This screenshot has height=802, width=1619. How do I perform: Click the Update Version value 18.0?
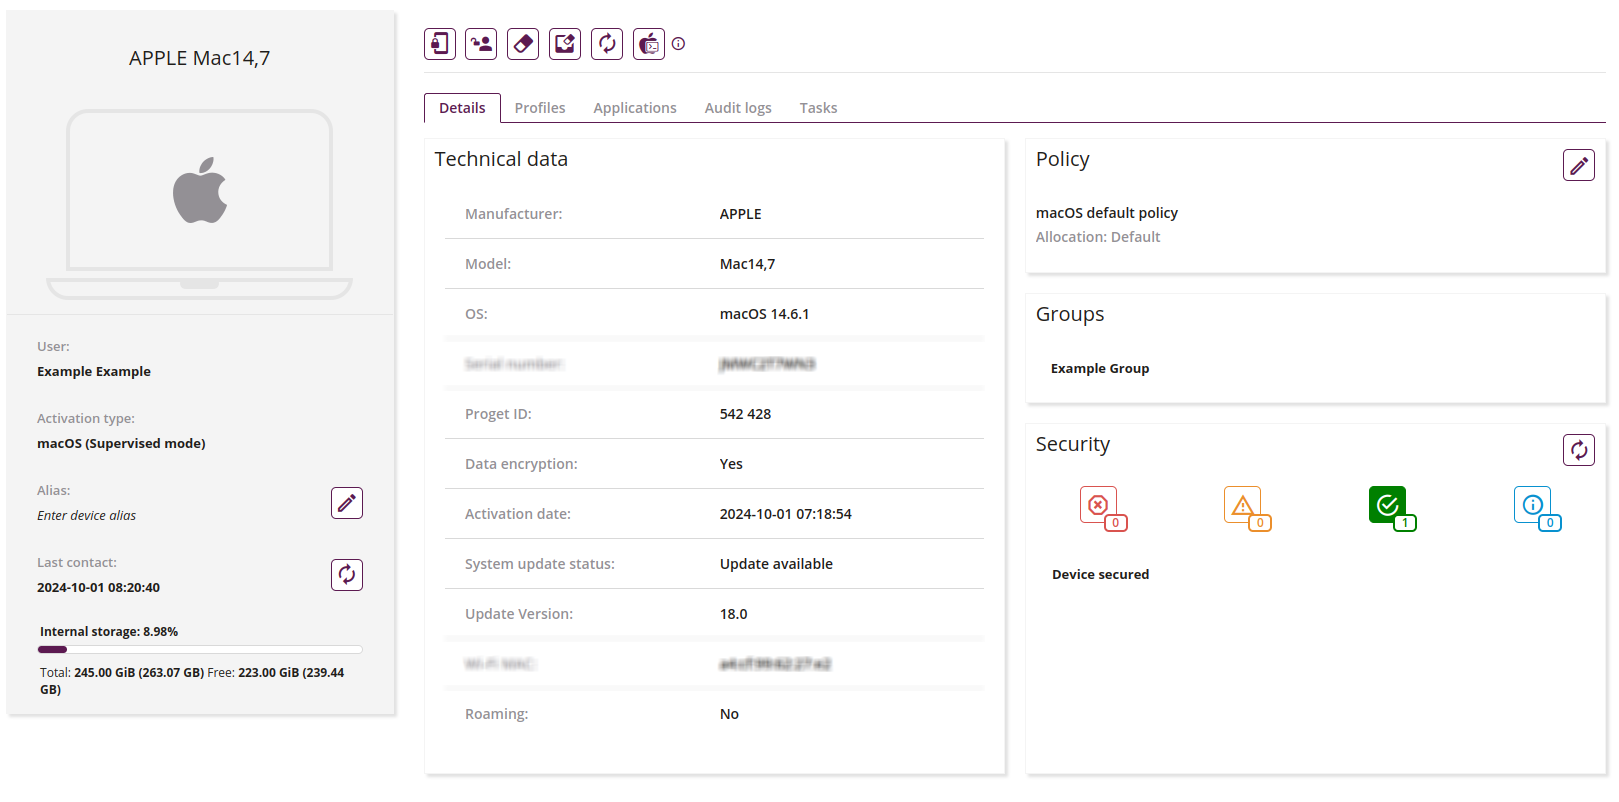(x=734, y=614)
